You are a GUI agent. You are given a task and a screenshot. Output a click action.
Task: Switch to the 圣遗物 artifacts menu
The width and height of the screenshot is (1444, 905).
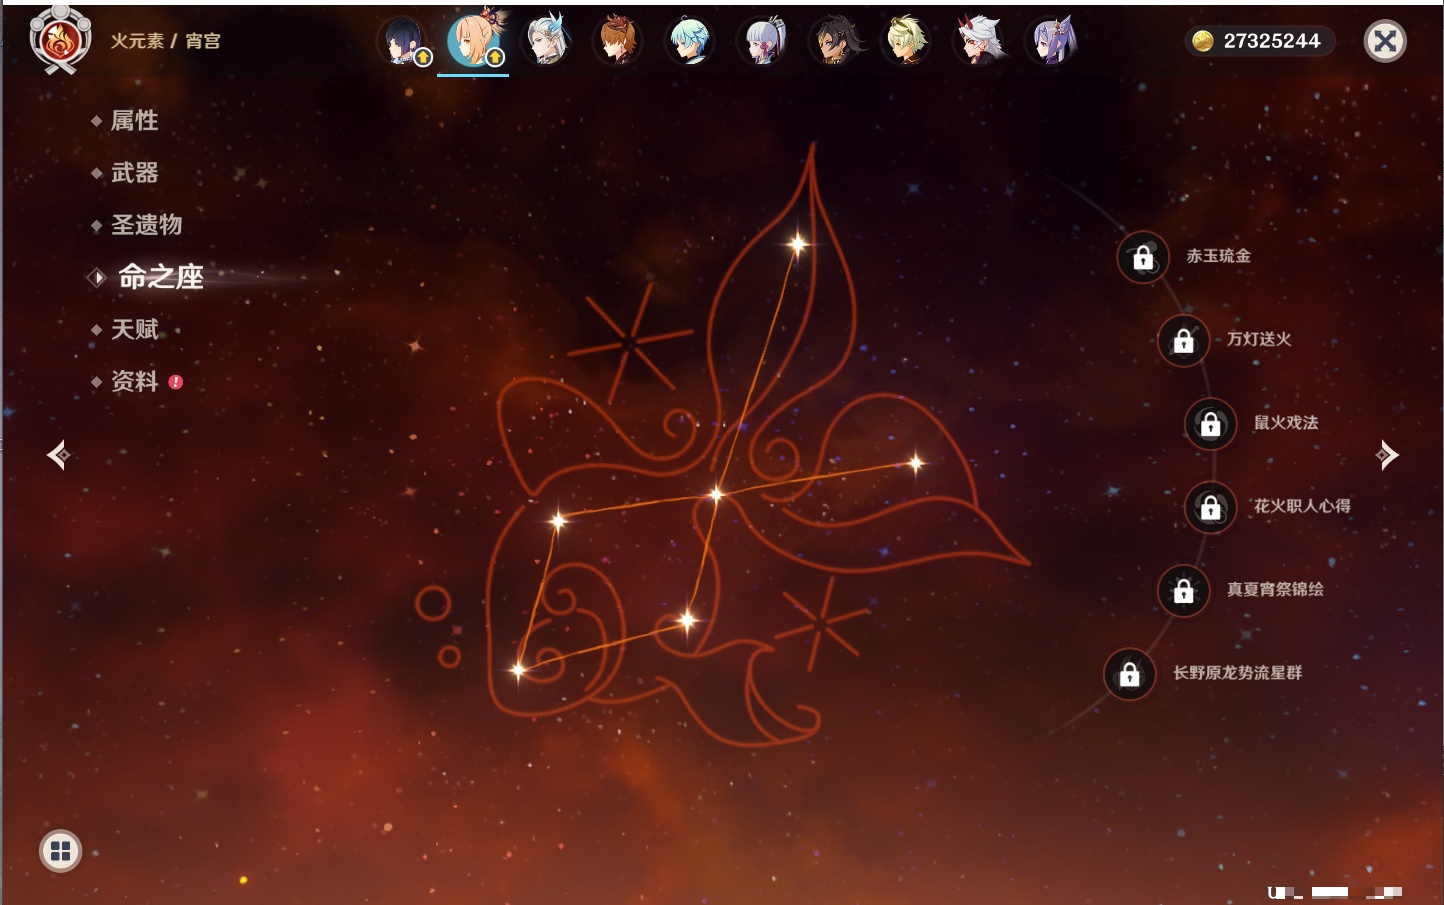pos(146,225)
